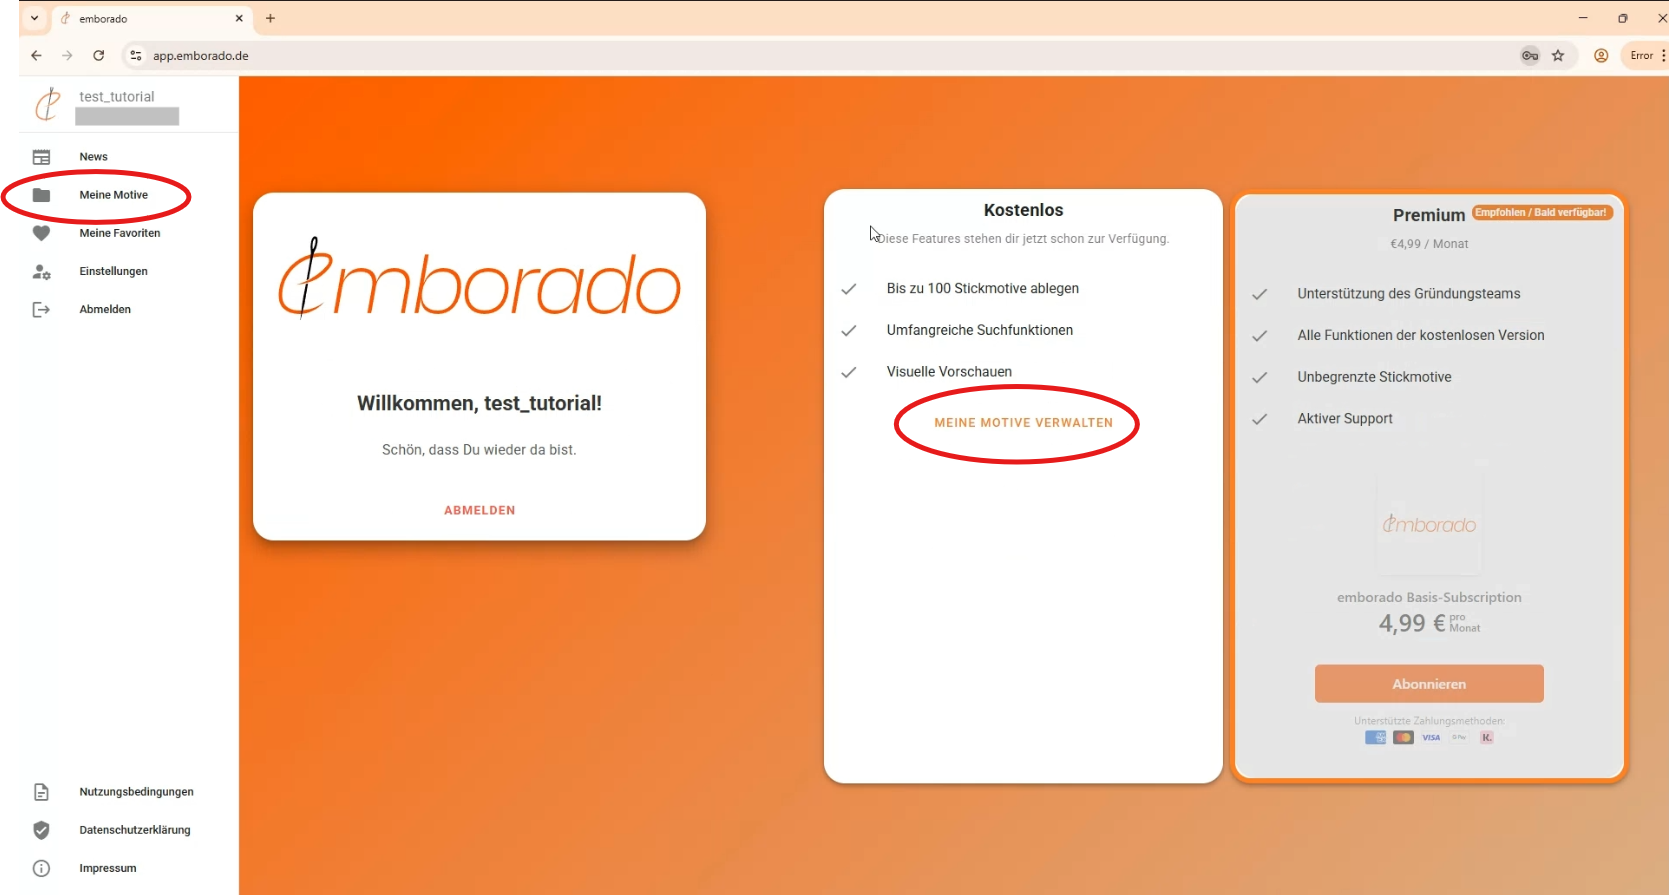
Task: Expand the tab search dropdown arrow
Action: click(34, 18)
